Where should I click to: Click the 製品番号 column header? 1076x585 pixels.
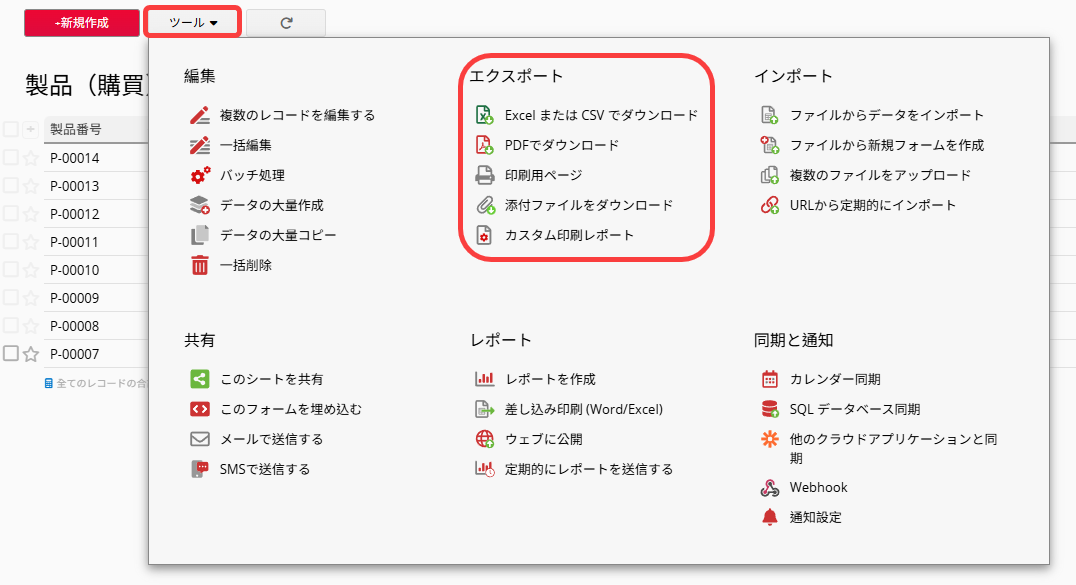pyautogui.click(x=75, y=129)
